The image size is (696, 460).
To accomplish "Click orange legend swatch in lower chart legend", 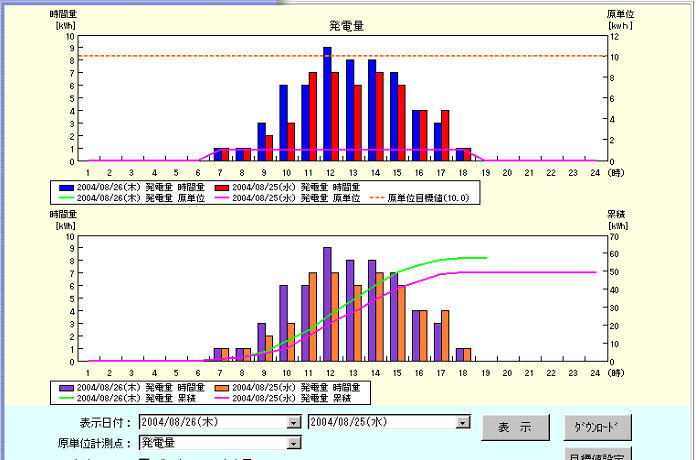I will (221, 388).
